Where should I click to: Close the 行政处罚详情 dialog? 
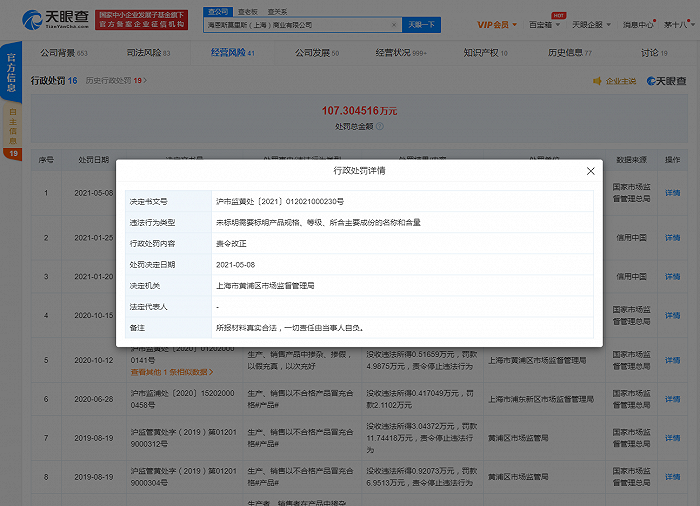click(590, 171)
